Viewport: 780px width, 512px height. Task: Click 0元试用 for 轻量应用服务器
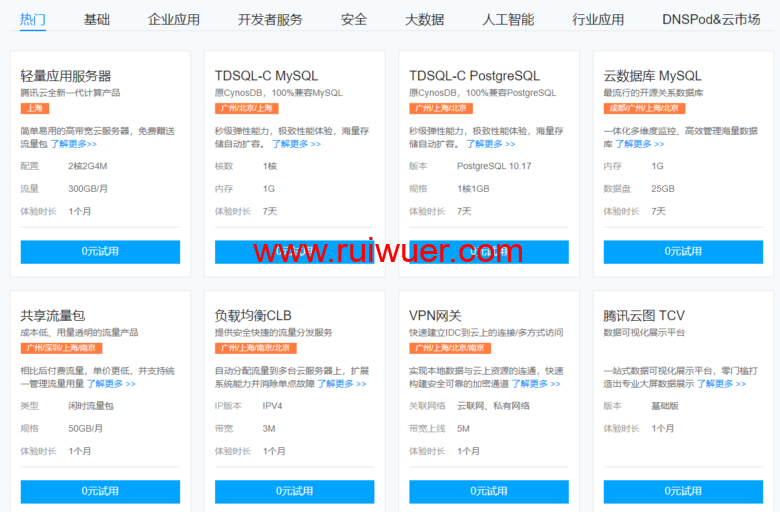(x=100, y=251)
